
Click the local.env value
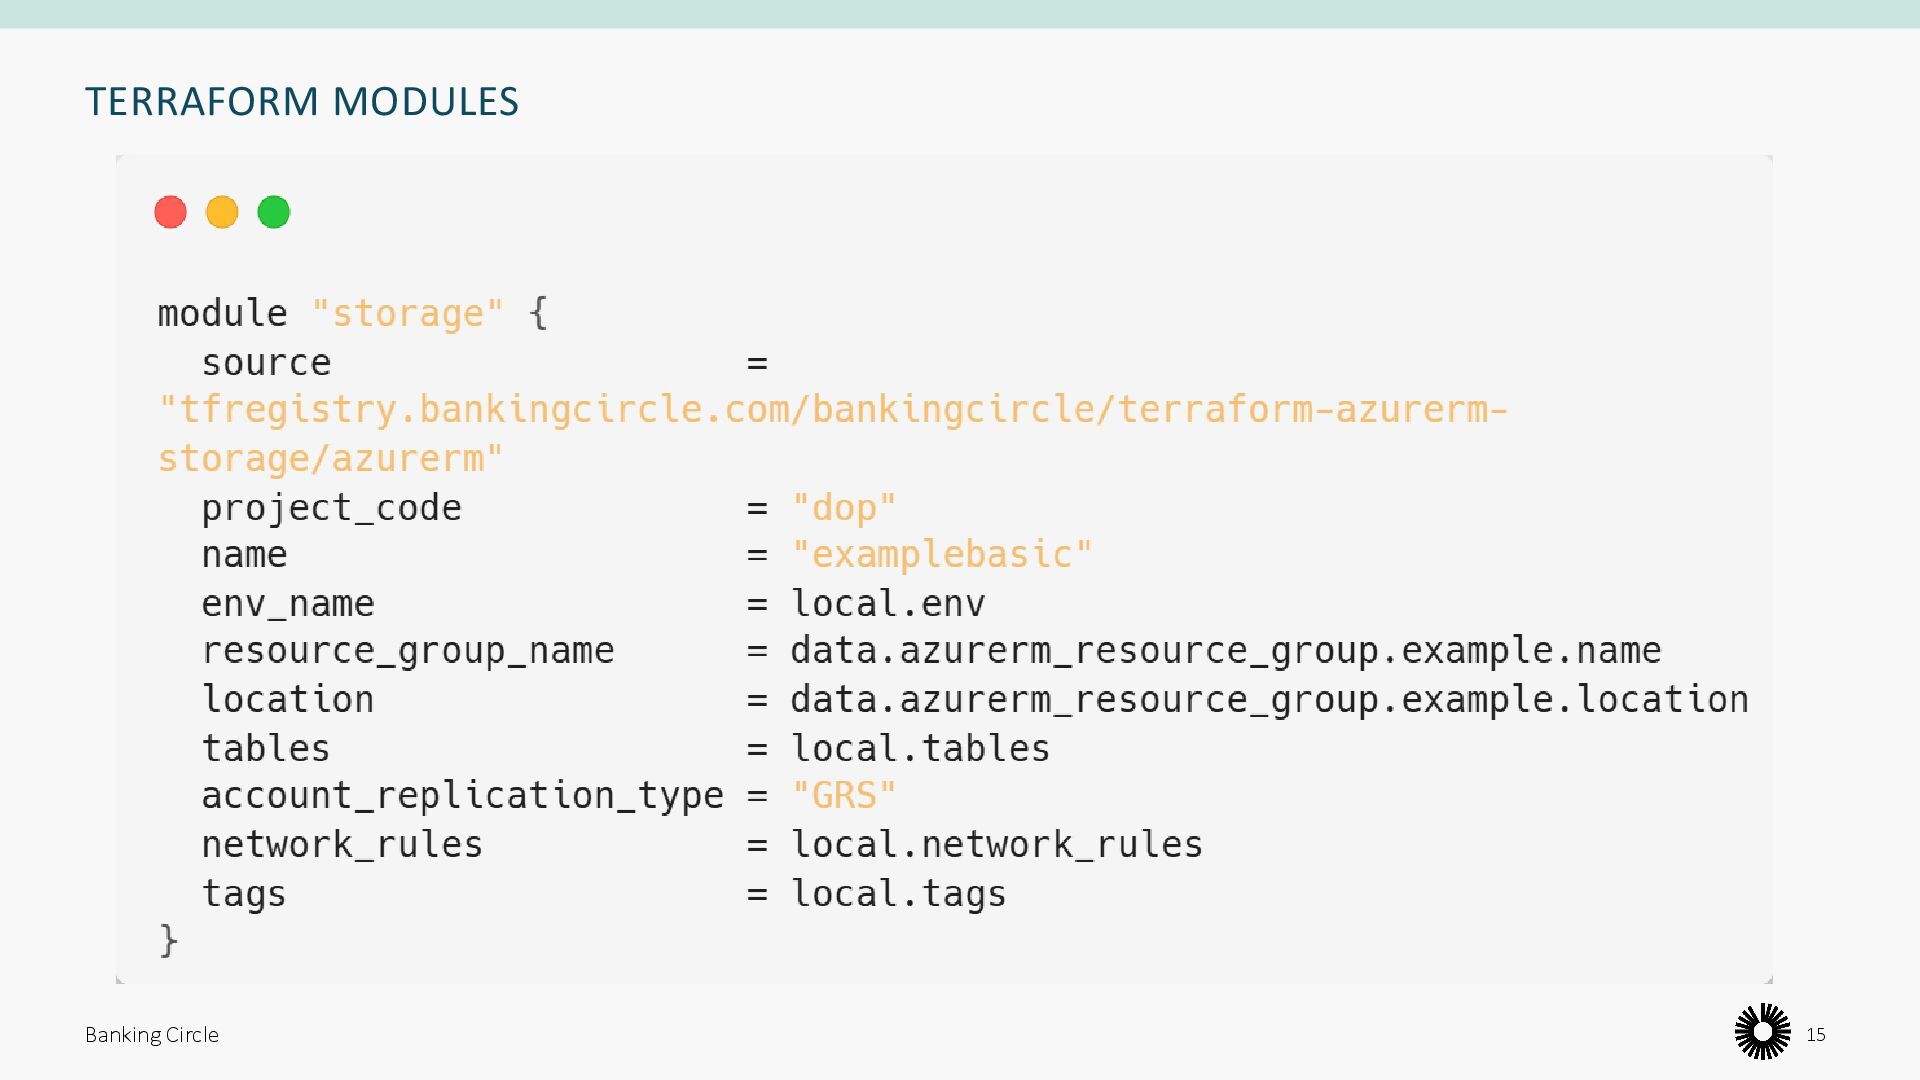(888, 604)
